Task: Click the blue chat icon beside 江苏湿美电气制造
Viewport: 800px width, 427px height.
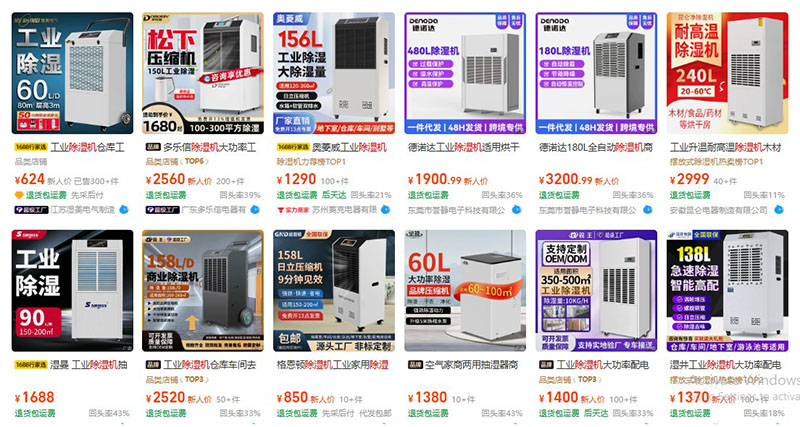Action: (x=123, y=210)
